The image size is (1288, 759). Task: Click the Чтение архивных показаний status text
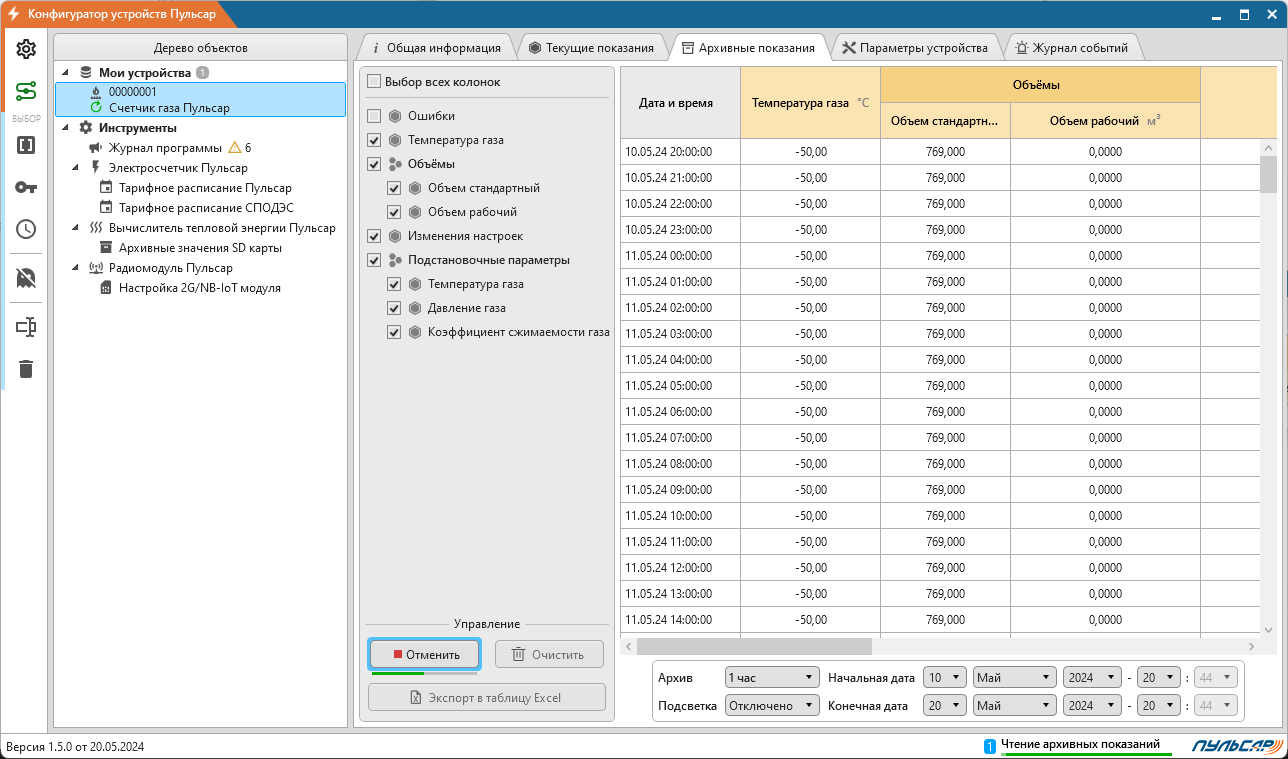[x=1080, y=745]
